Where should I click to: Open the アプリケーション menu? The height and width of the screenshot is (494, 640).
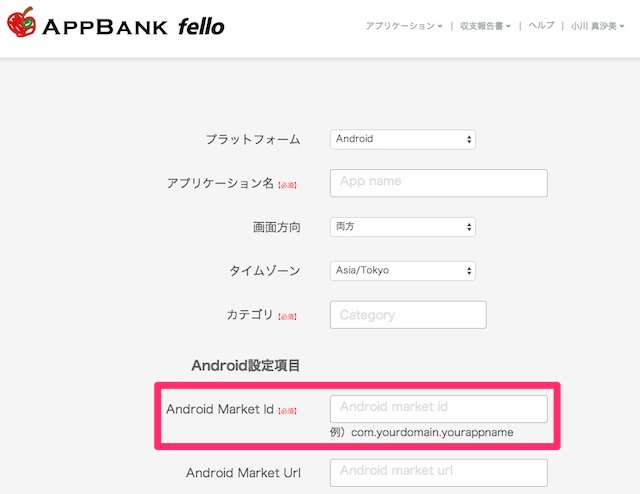(404, 26)
